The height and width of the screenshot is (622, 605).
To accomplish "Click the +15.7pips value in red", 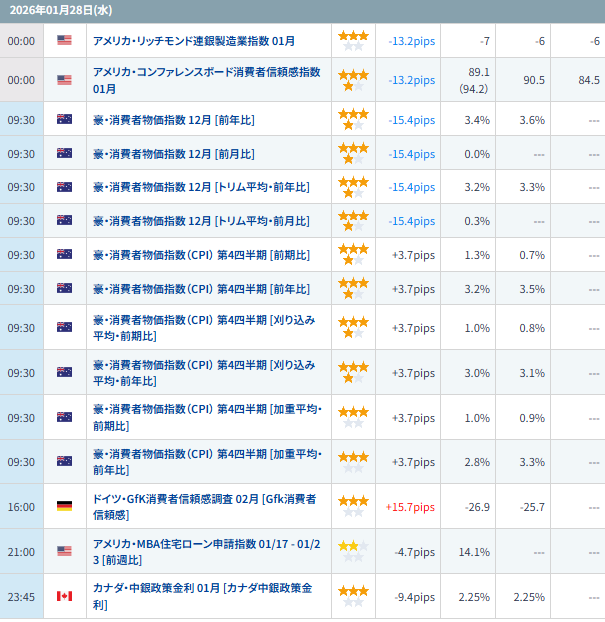I will (x=410, y=507).
